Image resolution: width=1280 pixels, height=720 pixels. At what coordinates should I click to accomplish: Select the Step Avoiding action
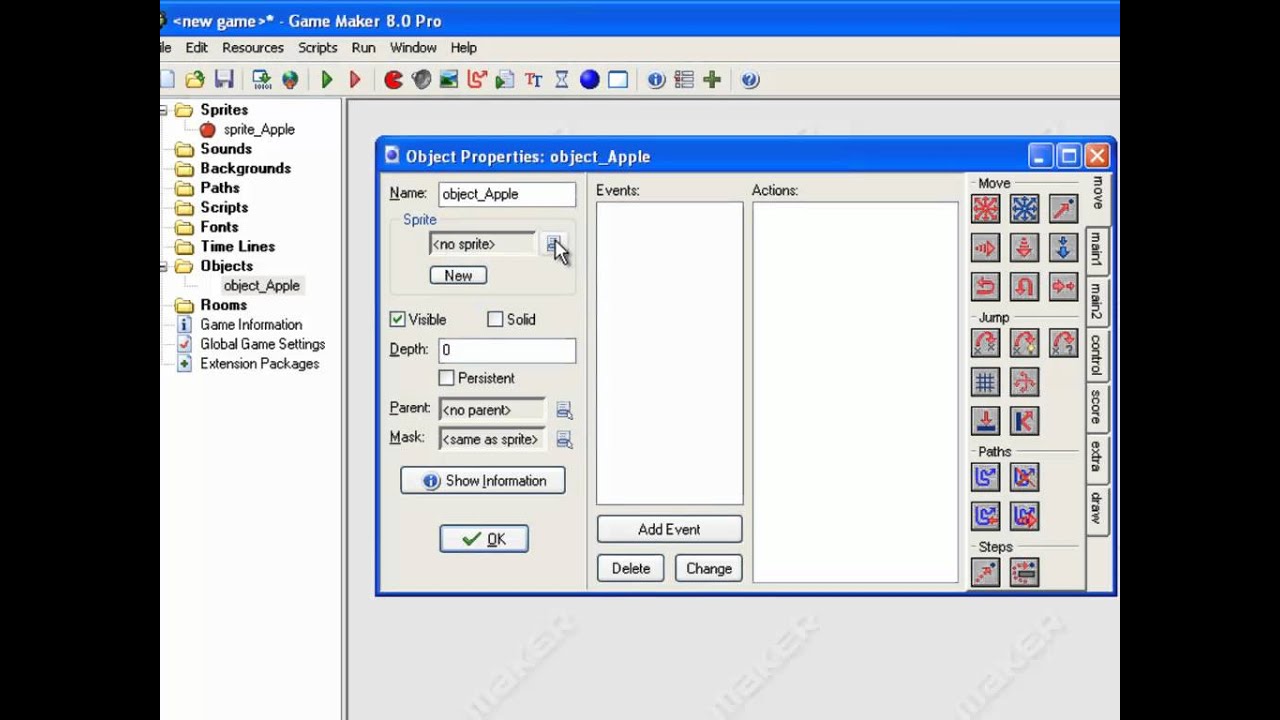click(1024, 572)
